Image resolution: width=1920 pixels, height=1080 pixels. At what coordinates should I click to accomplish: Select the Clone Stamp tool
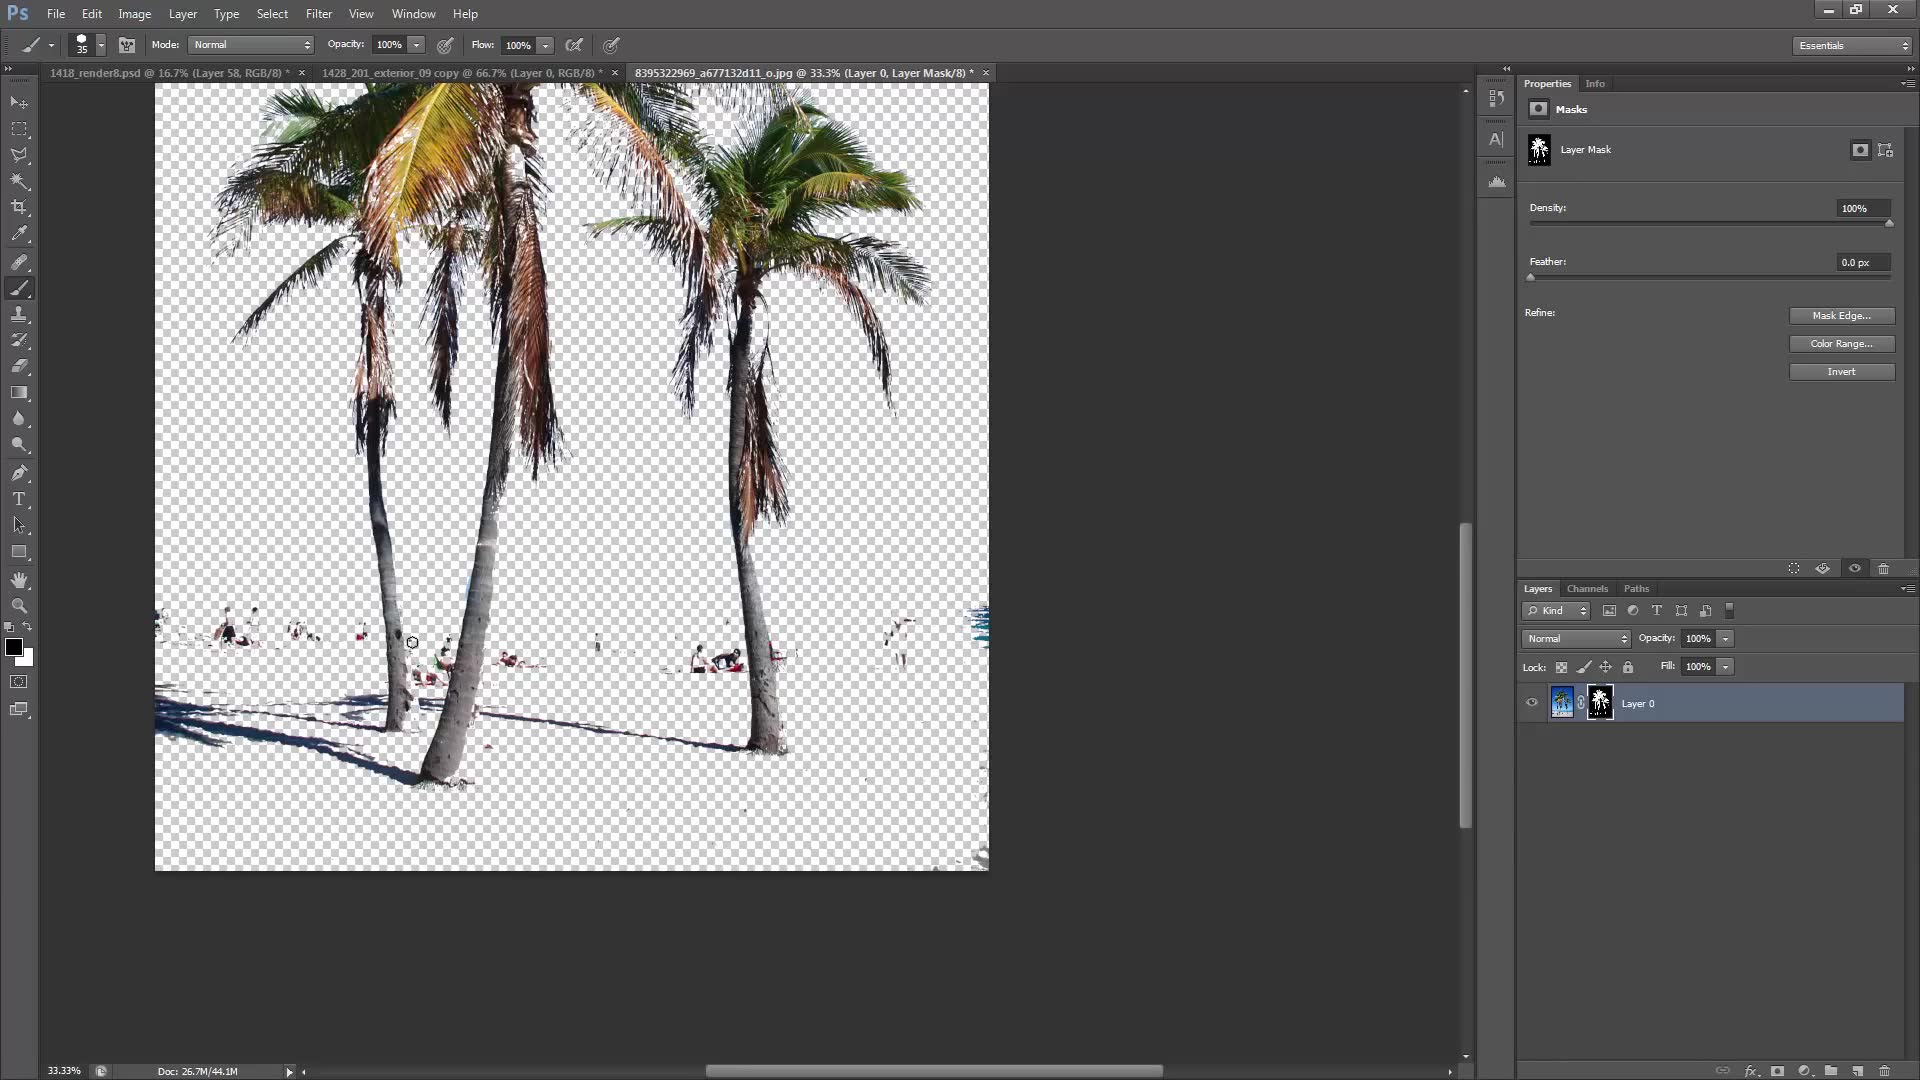point(19,314)
